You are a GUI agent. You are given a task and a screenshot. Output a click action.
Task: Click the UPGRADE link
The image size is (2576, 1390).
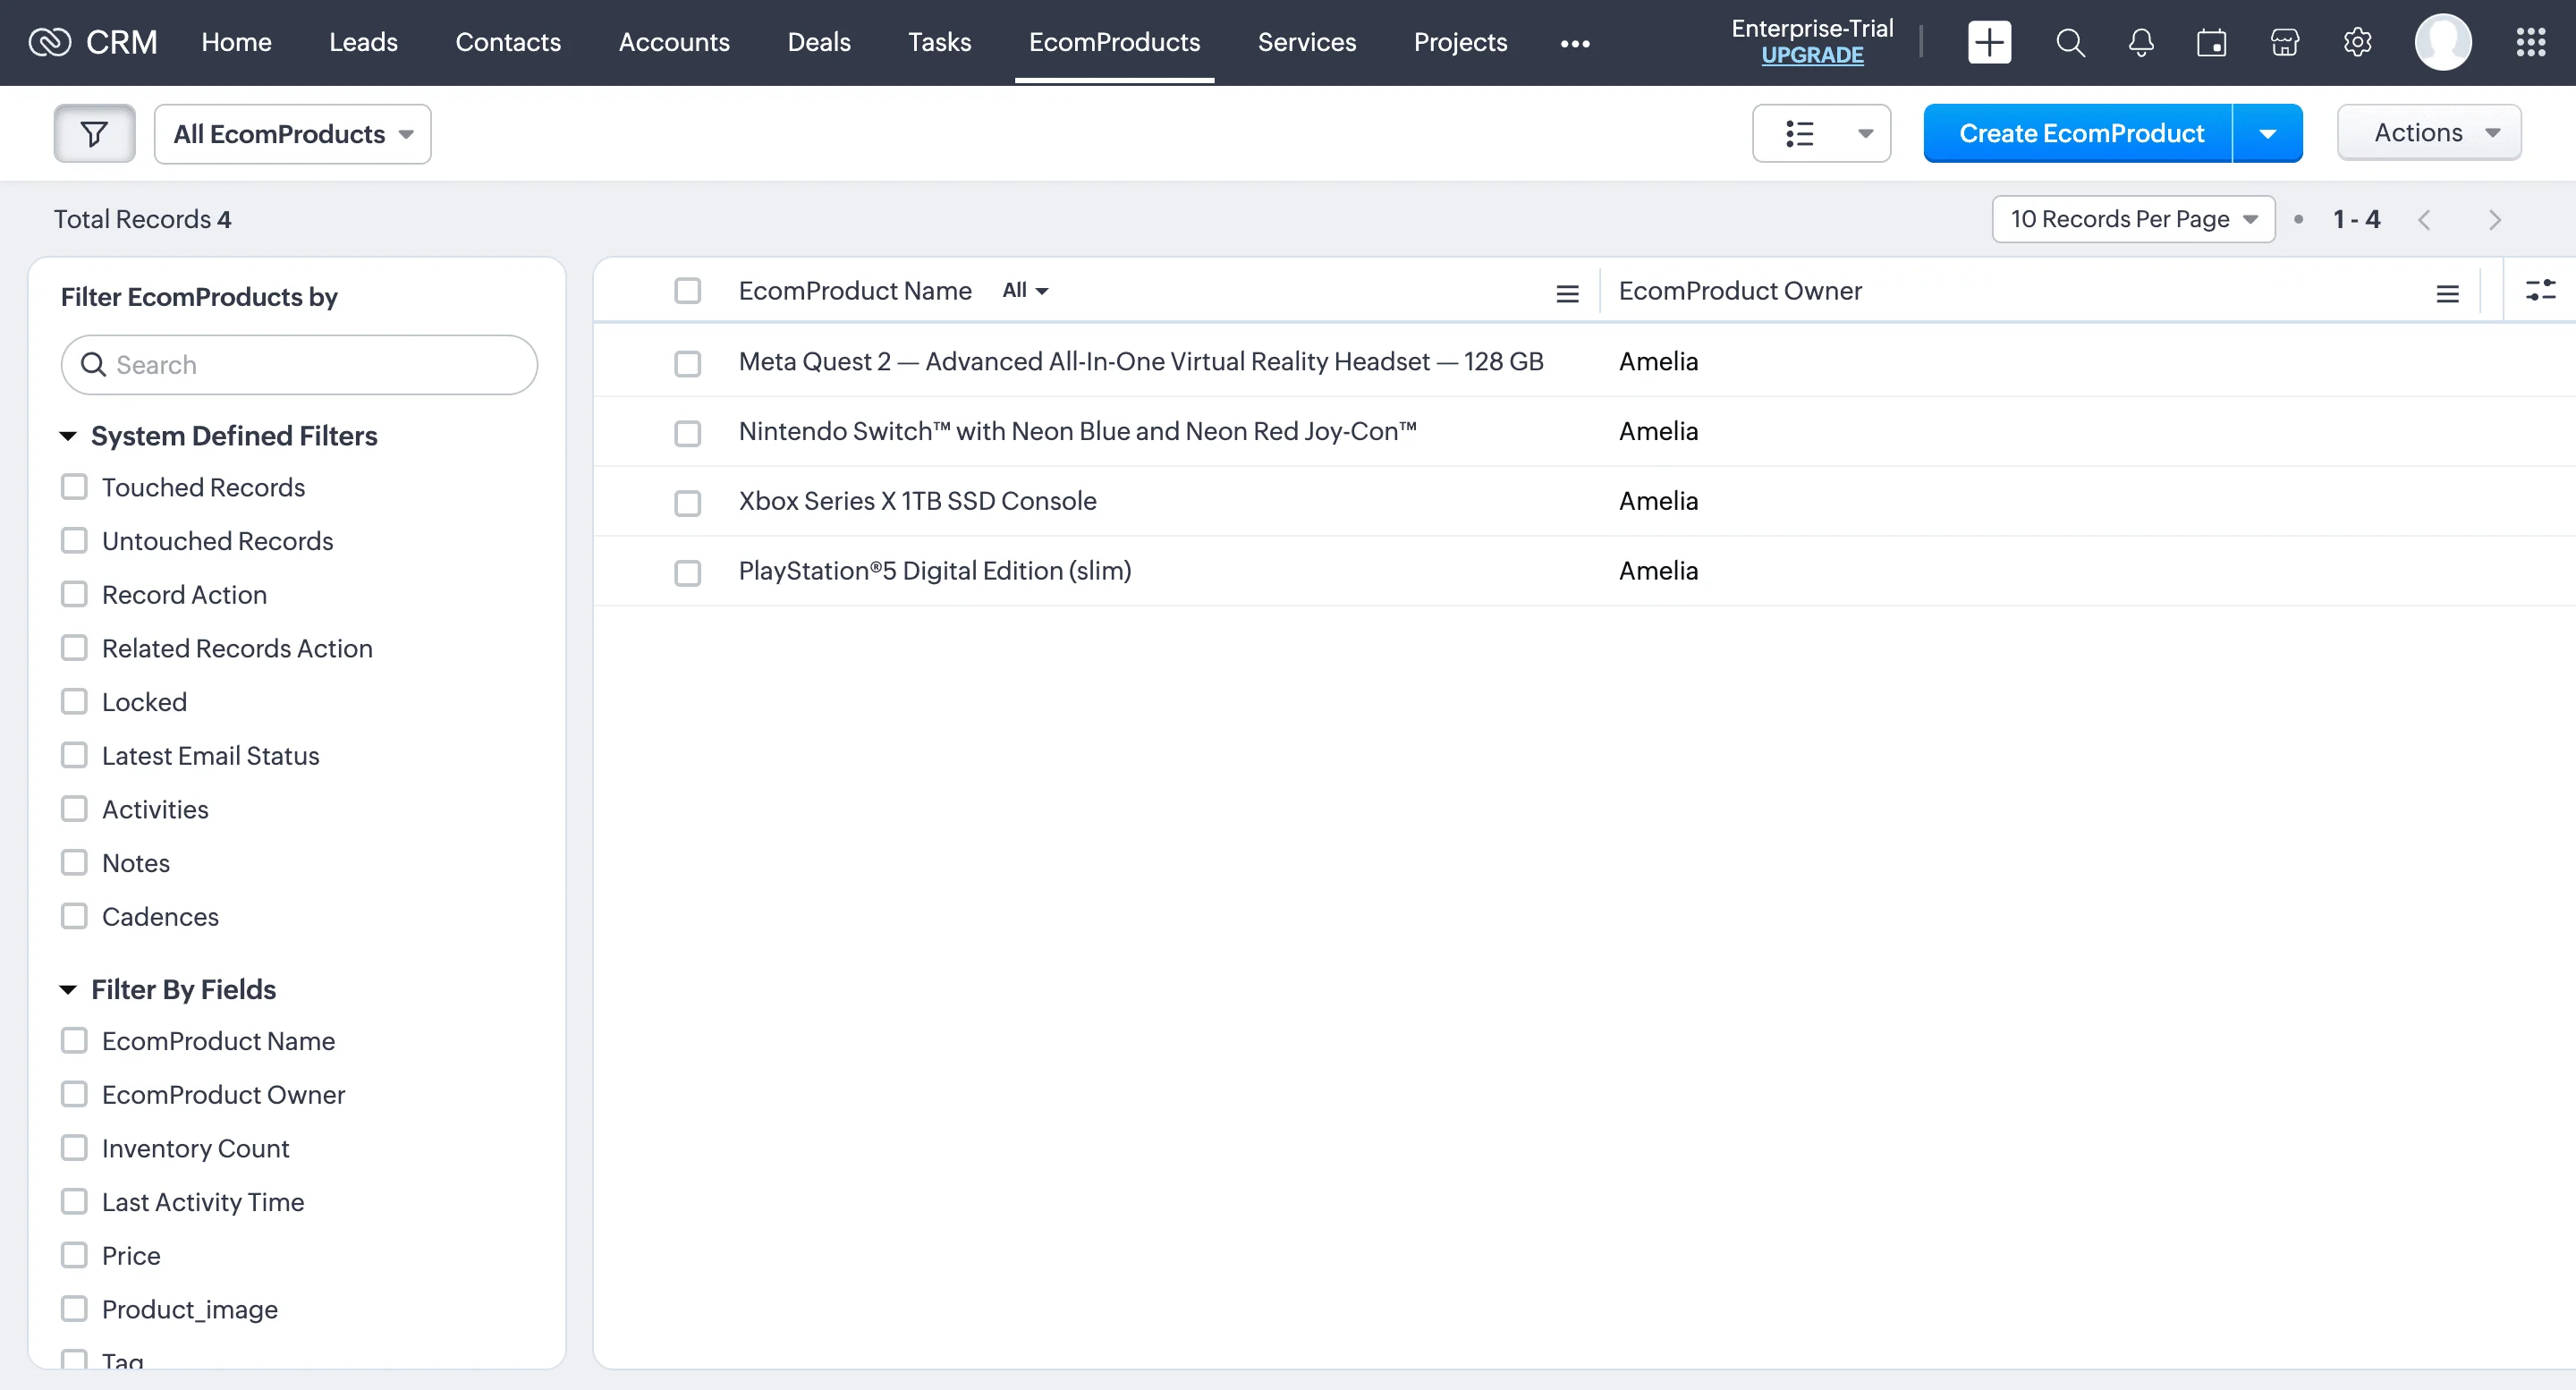(1812, 55)
